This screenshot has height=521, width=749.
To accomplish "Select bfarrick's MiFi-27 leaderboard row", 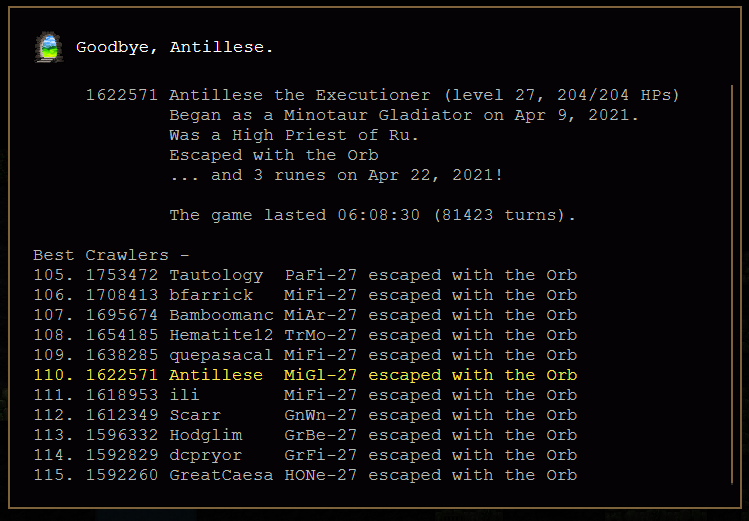I will click(x=305, y=295).
